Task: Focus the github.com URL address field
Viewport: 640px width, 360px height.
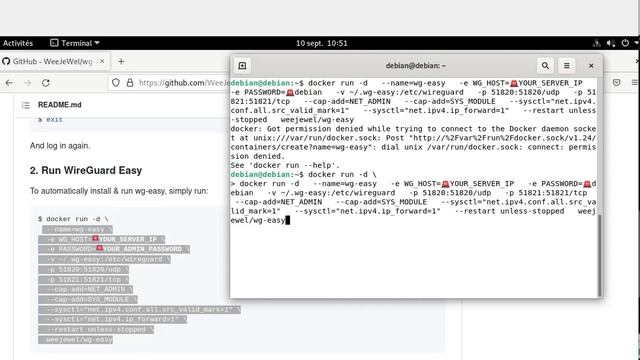Action: click(184, 83)
